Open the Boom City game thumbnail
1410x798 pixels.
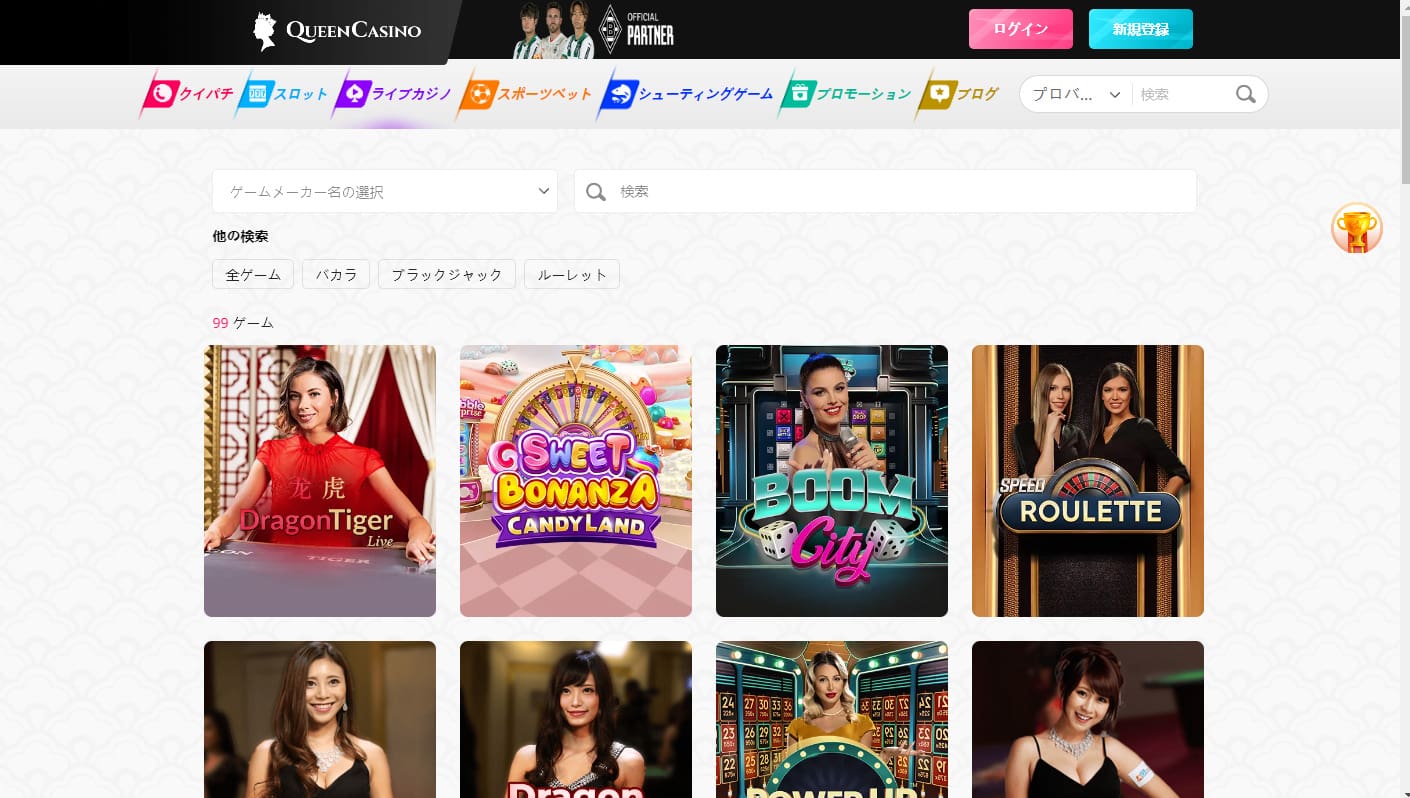click(x=832, y=481)
